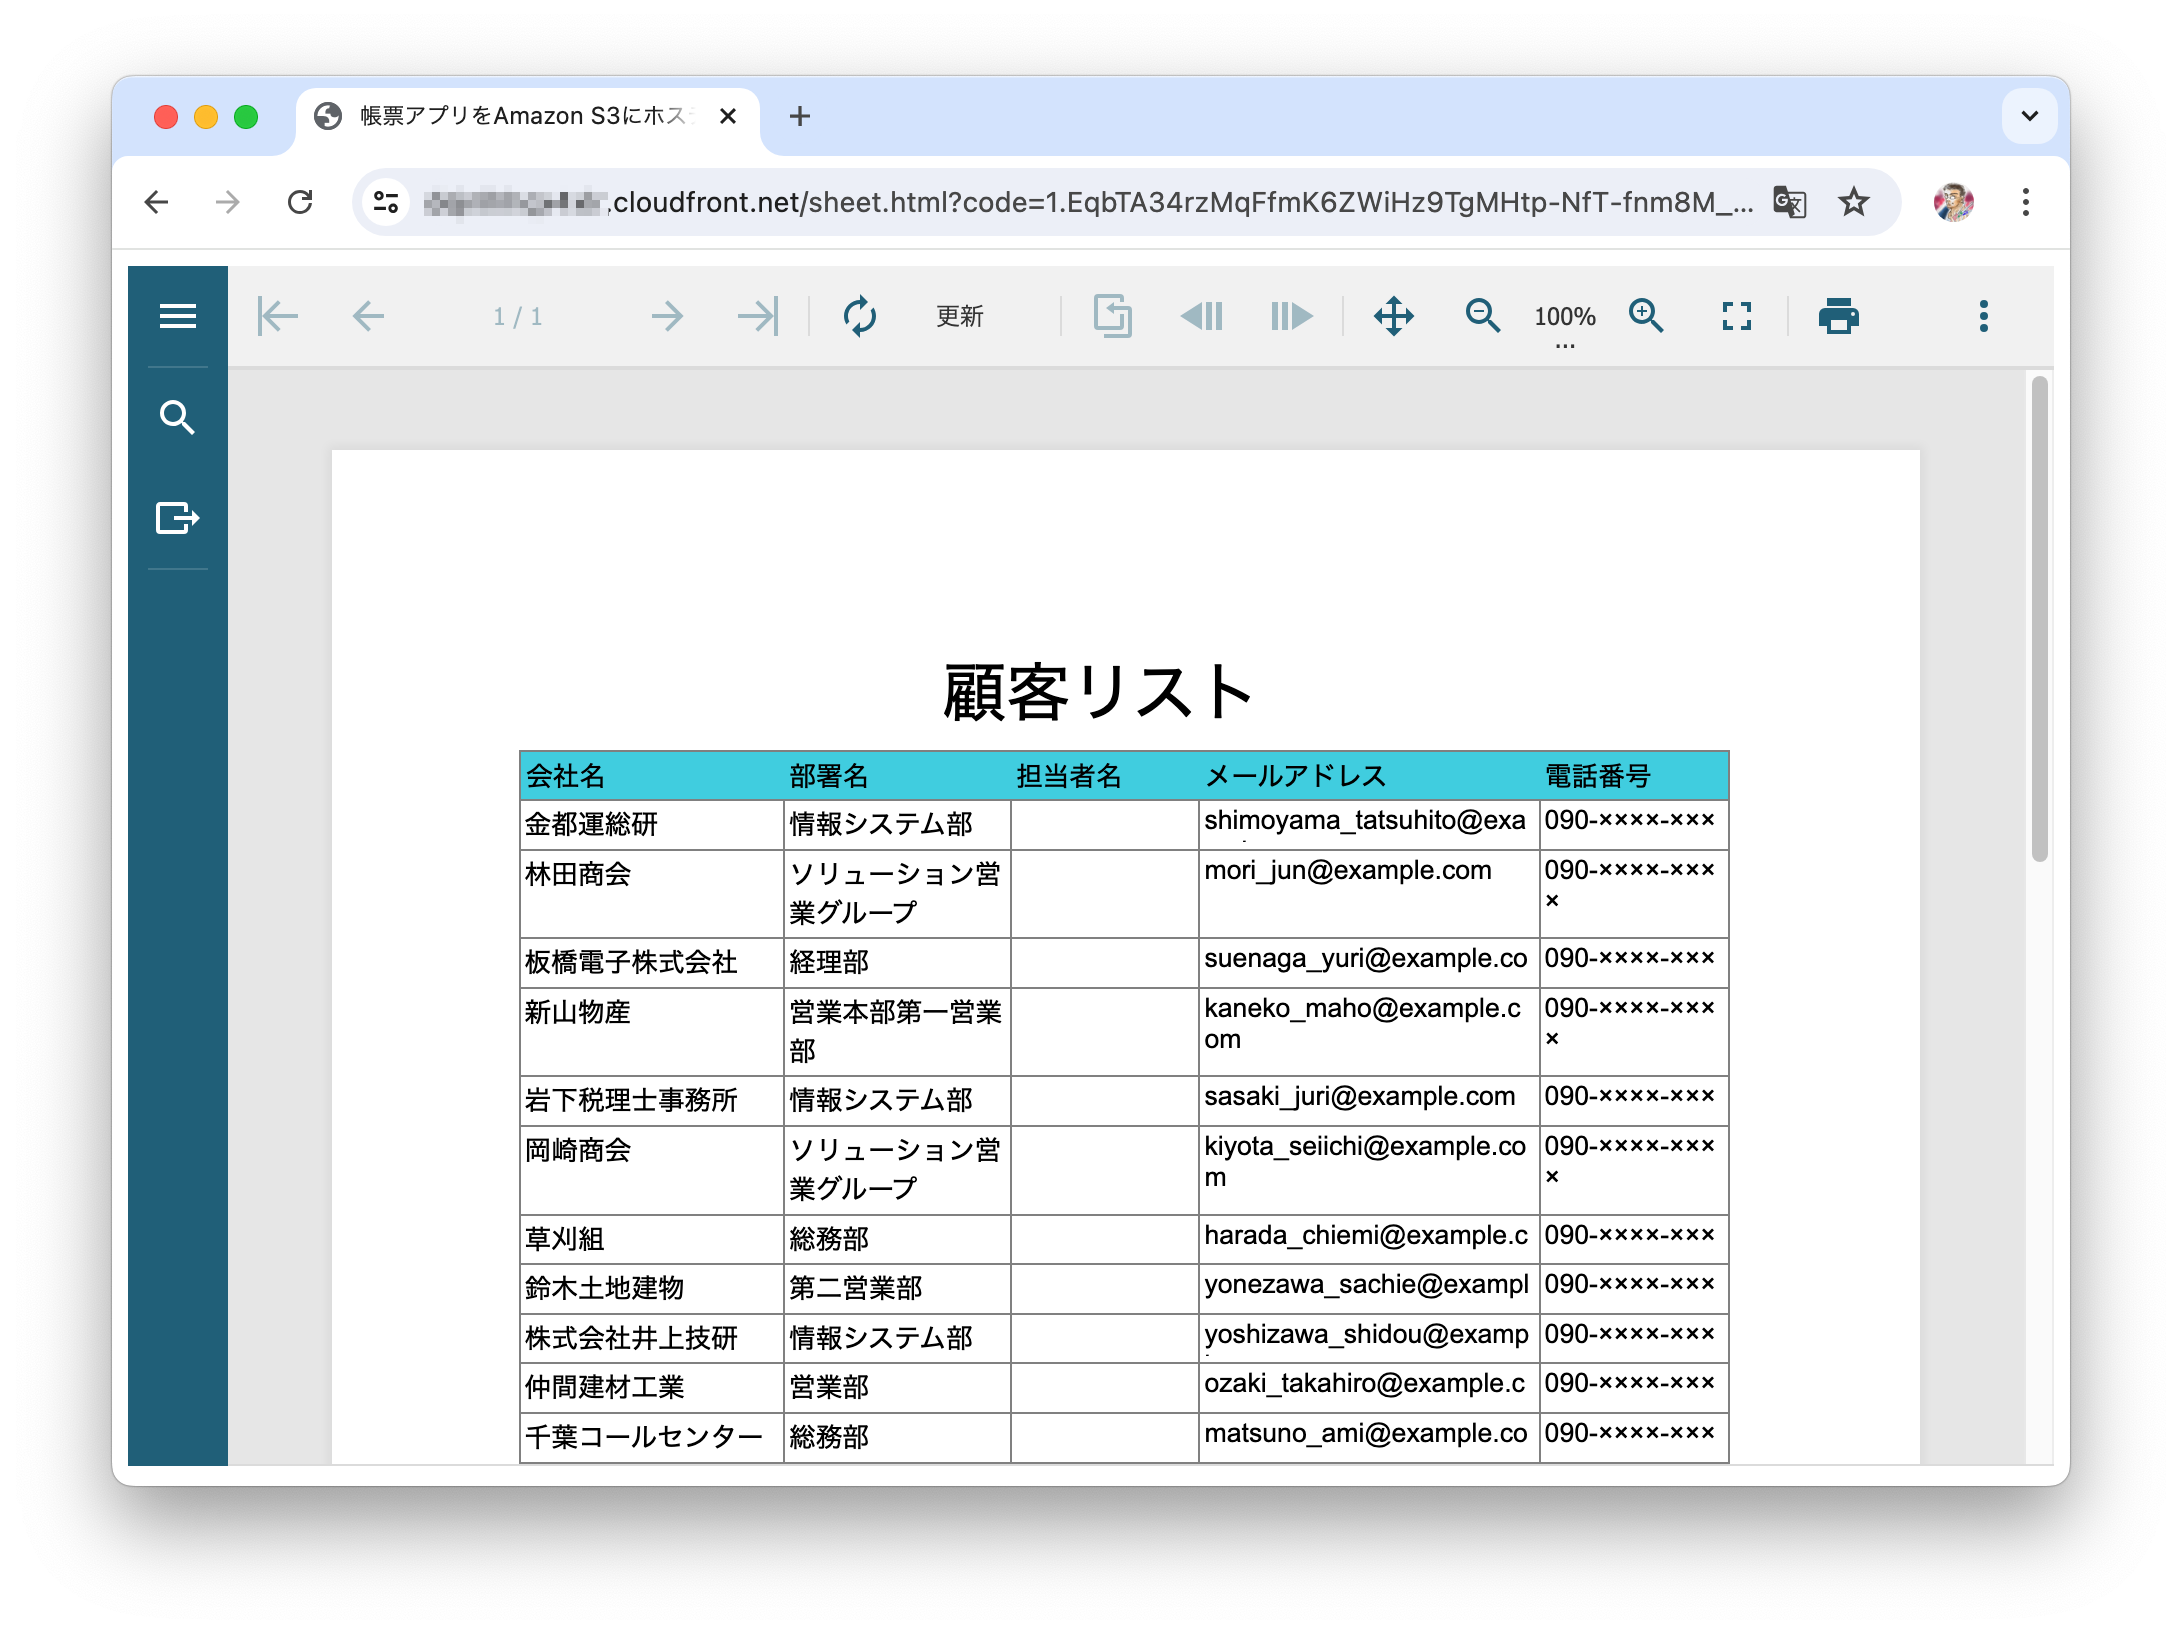Open the Chrome three-dot menu
The image size is (2182, 1634).
[x=2026, y=203]
